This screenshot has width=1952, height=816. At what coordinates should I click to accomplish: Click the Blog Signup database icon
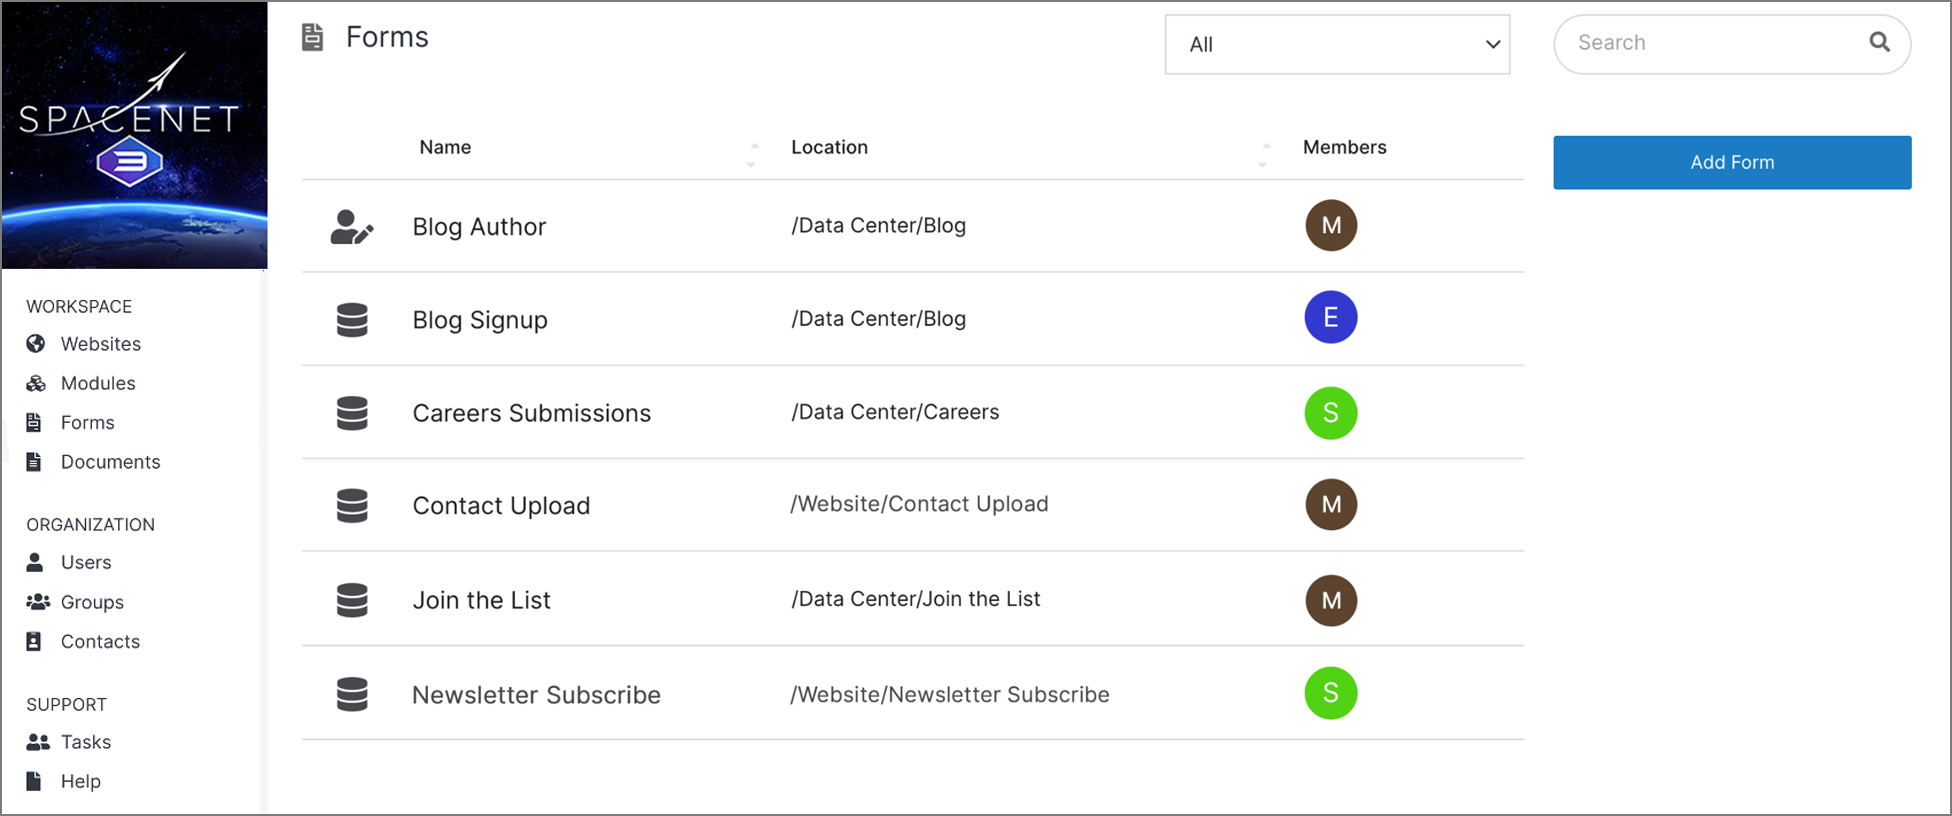point(352,320)
